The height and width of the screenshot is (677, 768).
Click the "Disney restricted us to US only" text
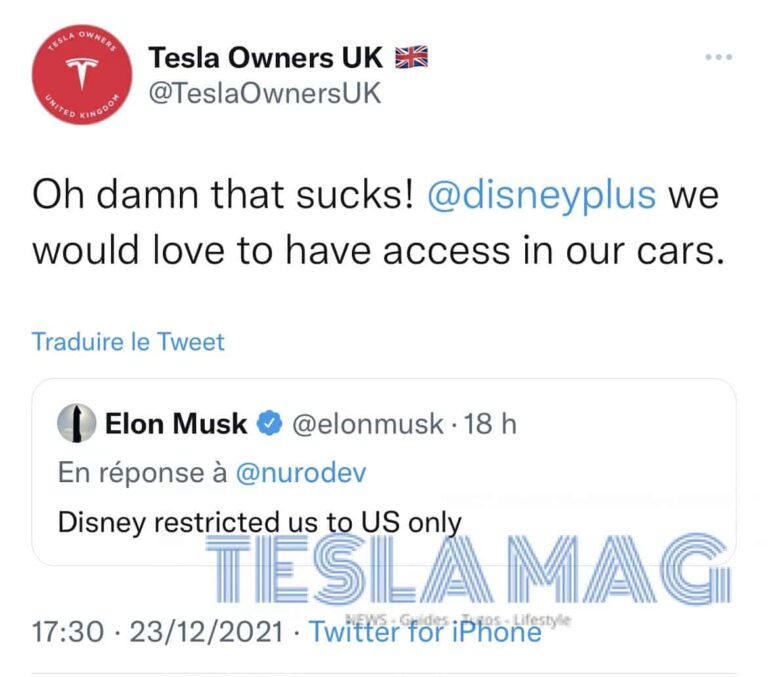point(259,522)
